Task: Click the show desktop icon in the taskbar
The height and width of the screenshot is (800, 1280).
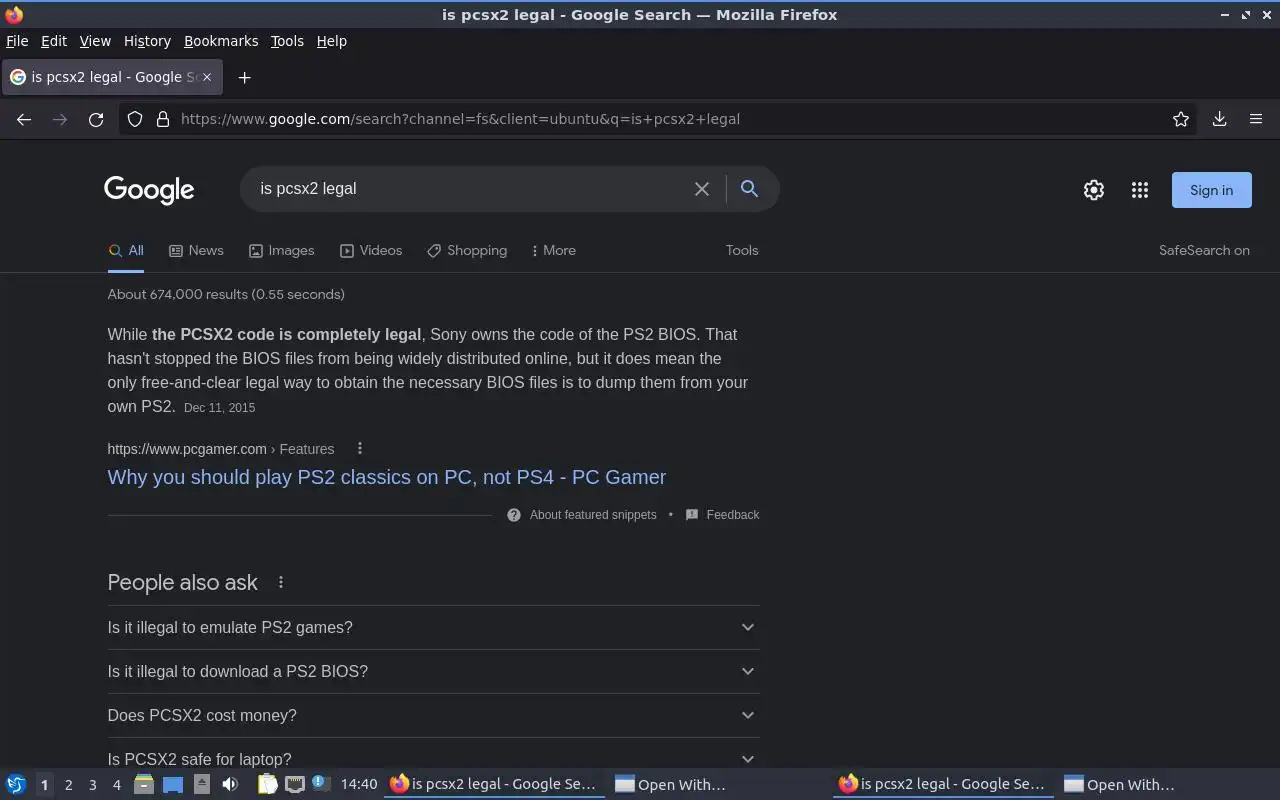Action: (173, 784)
